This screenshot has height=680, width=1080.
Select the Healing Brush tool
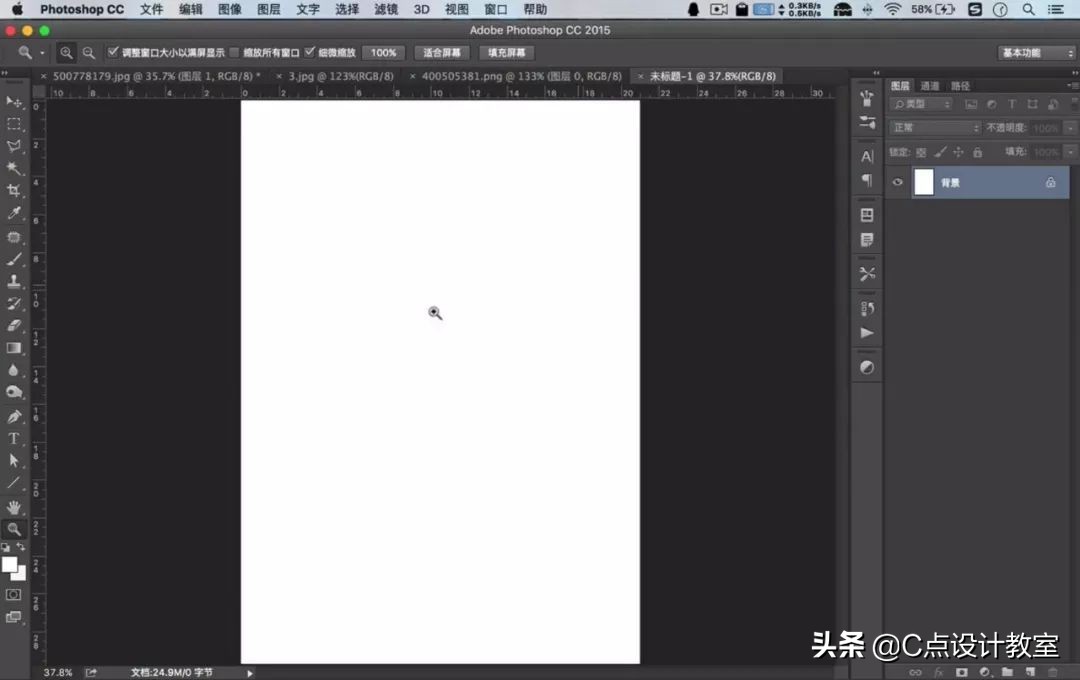pyautogui.click(x=14, y=237)
